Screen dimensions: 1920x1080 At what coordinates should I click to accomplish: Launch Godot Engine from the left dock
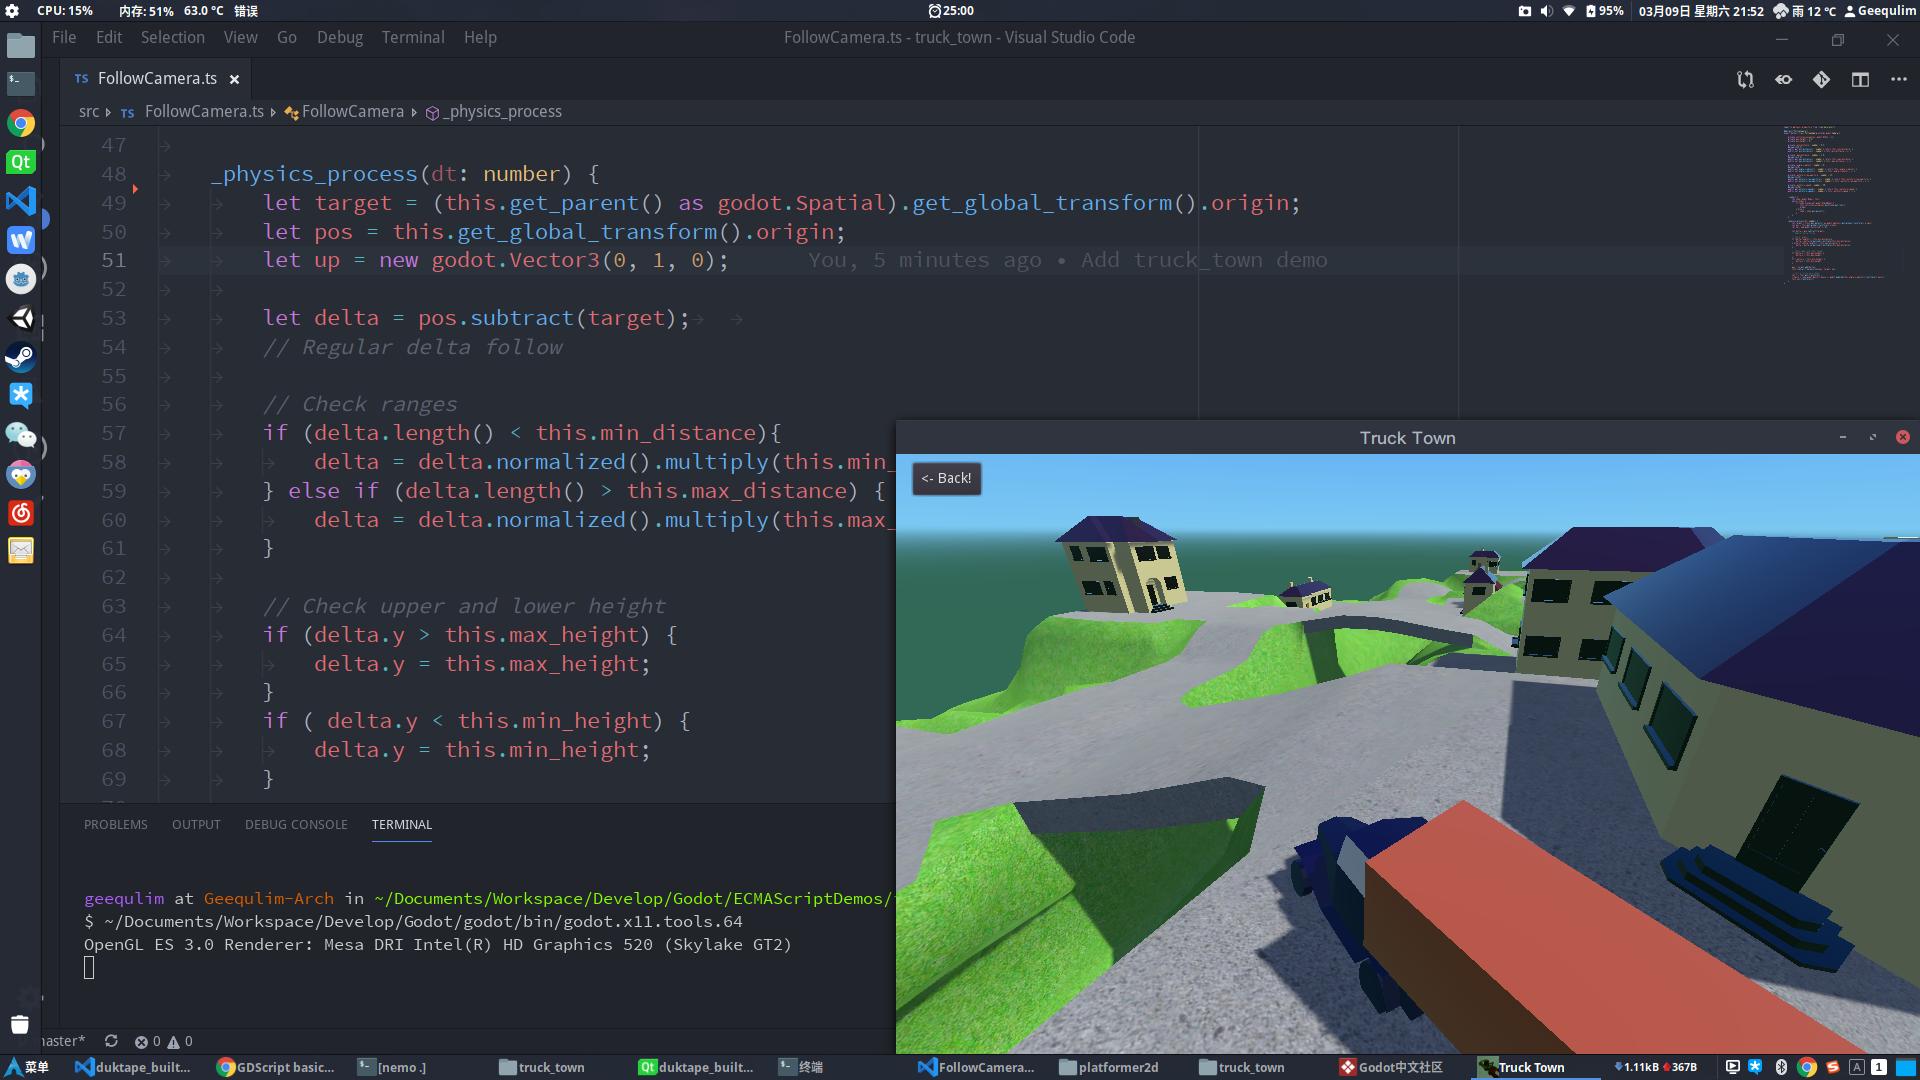click(x=20, y=279)
